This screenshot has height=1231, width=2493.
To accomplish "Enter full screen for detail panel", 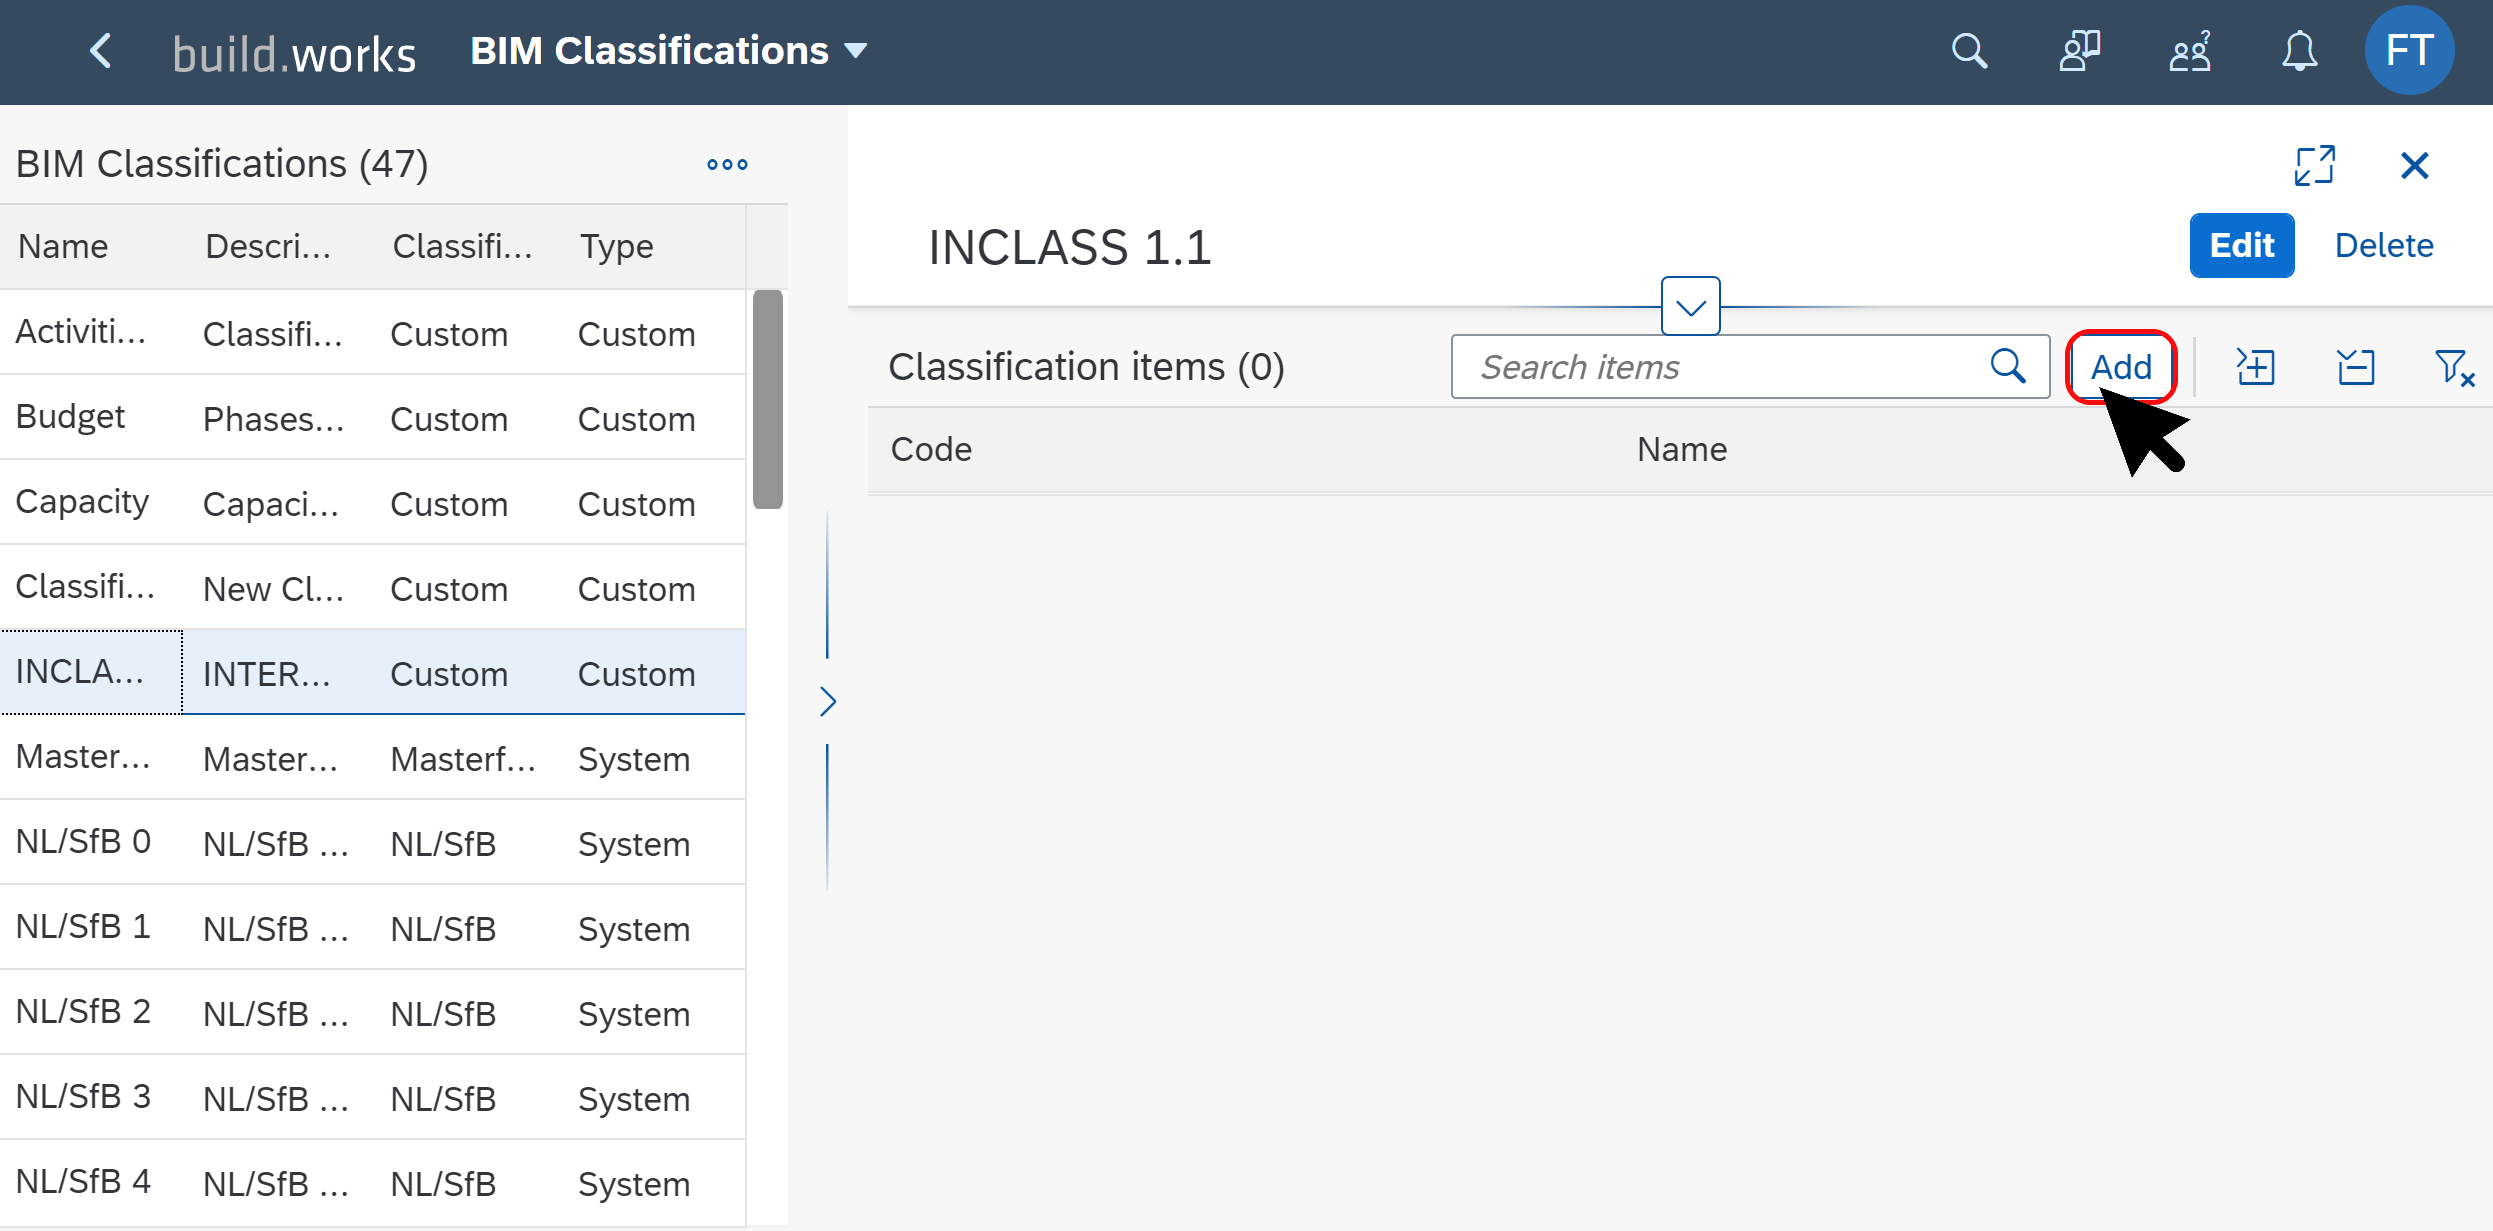I will tap(2314, 165).
